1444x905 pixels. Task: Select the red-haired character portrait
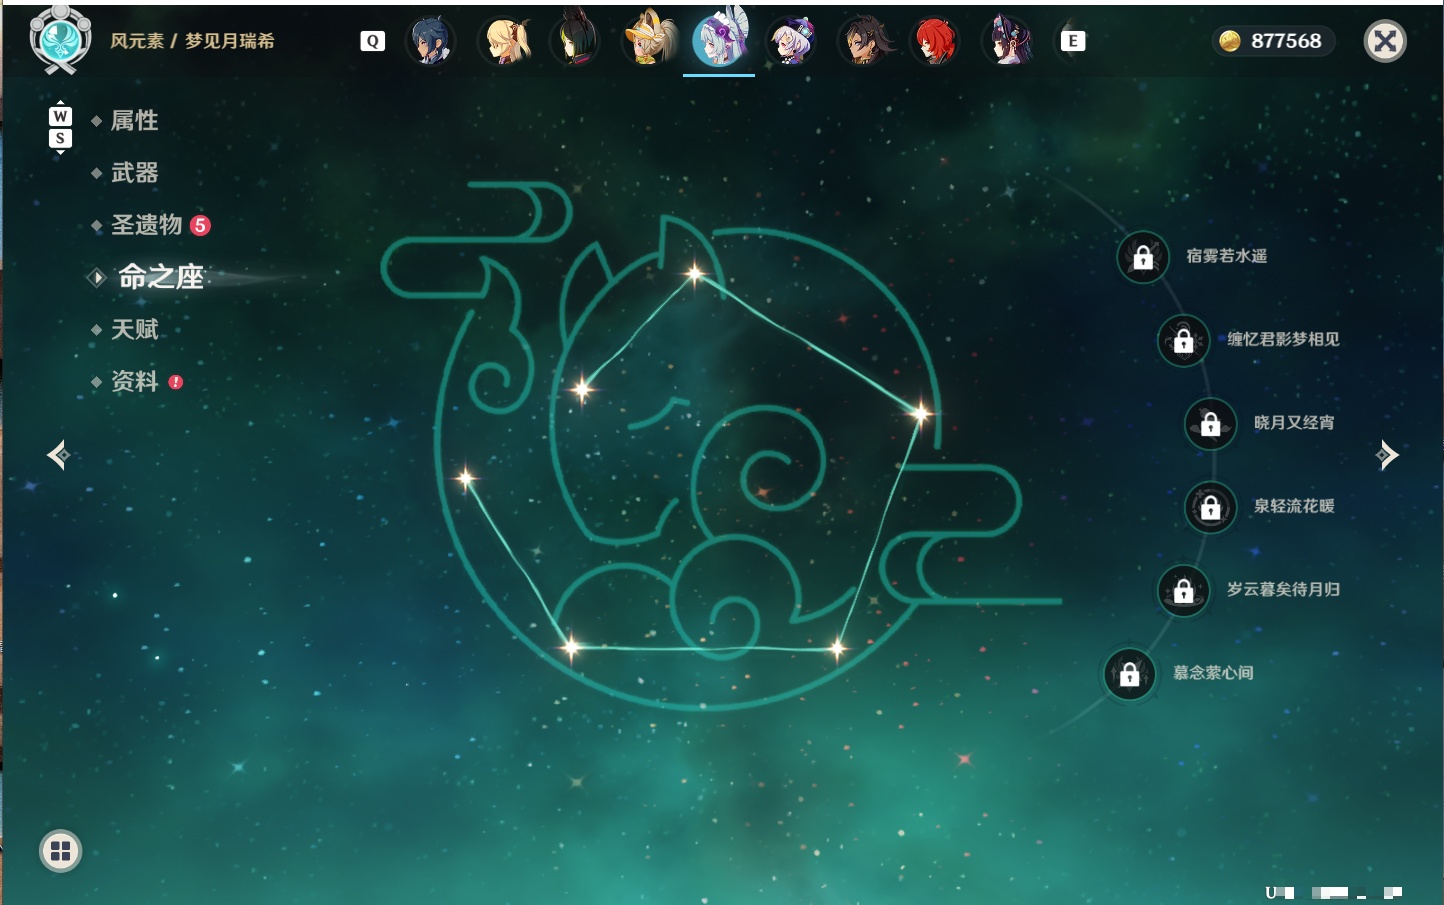[x=935, y=41]
